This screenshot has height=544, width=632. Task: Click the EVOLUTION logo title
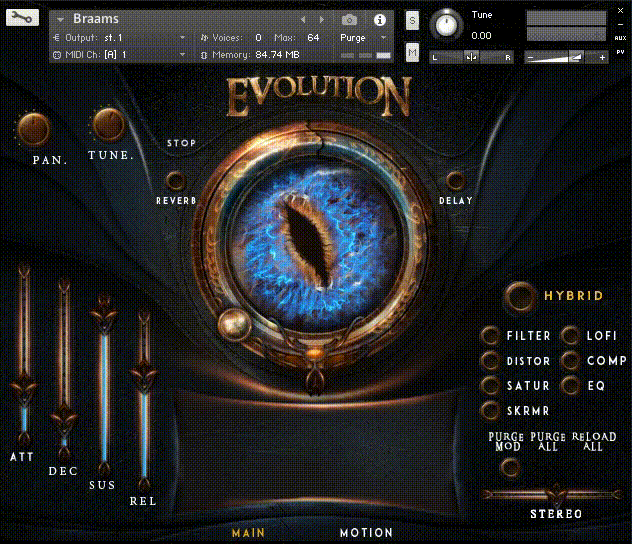click(318, 96)
